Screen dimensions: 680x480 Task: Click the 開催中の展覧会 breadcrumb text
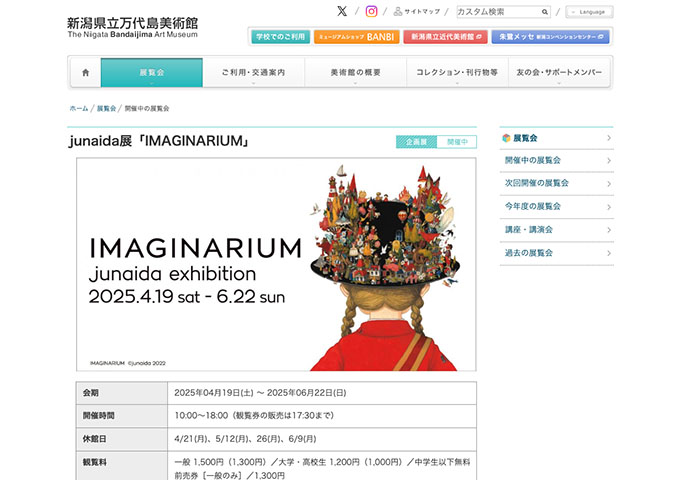click(x=147, y=108)
